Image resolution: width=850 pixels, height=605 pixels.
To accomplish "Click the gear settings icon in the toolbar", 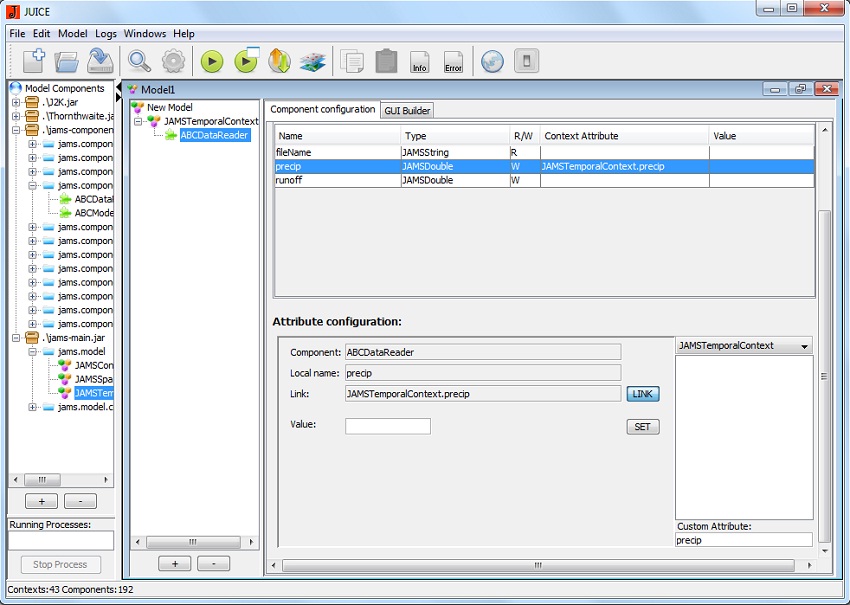I will 173,61.
